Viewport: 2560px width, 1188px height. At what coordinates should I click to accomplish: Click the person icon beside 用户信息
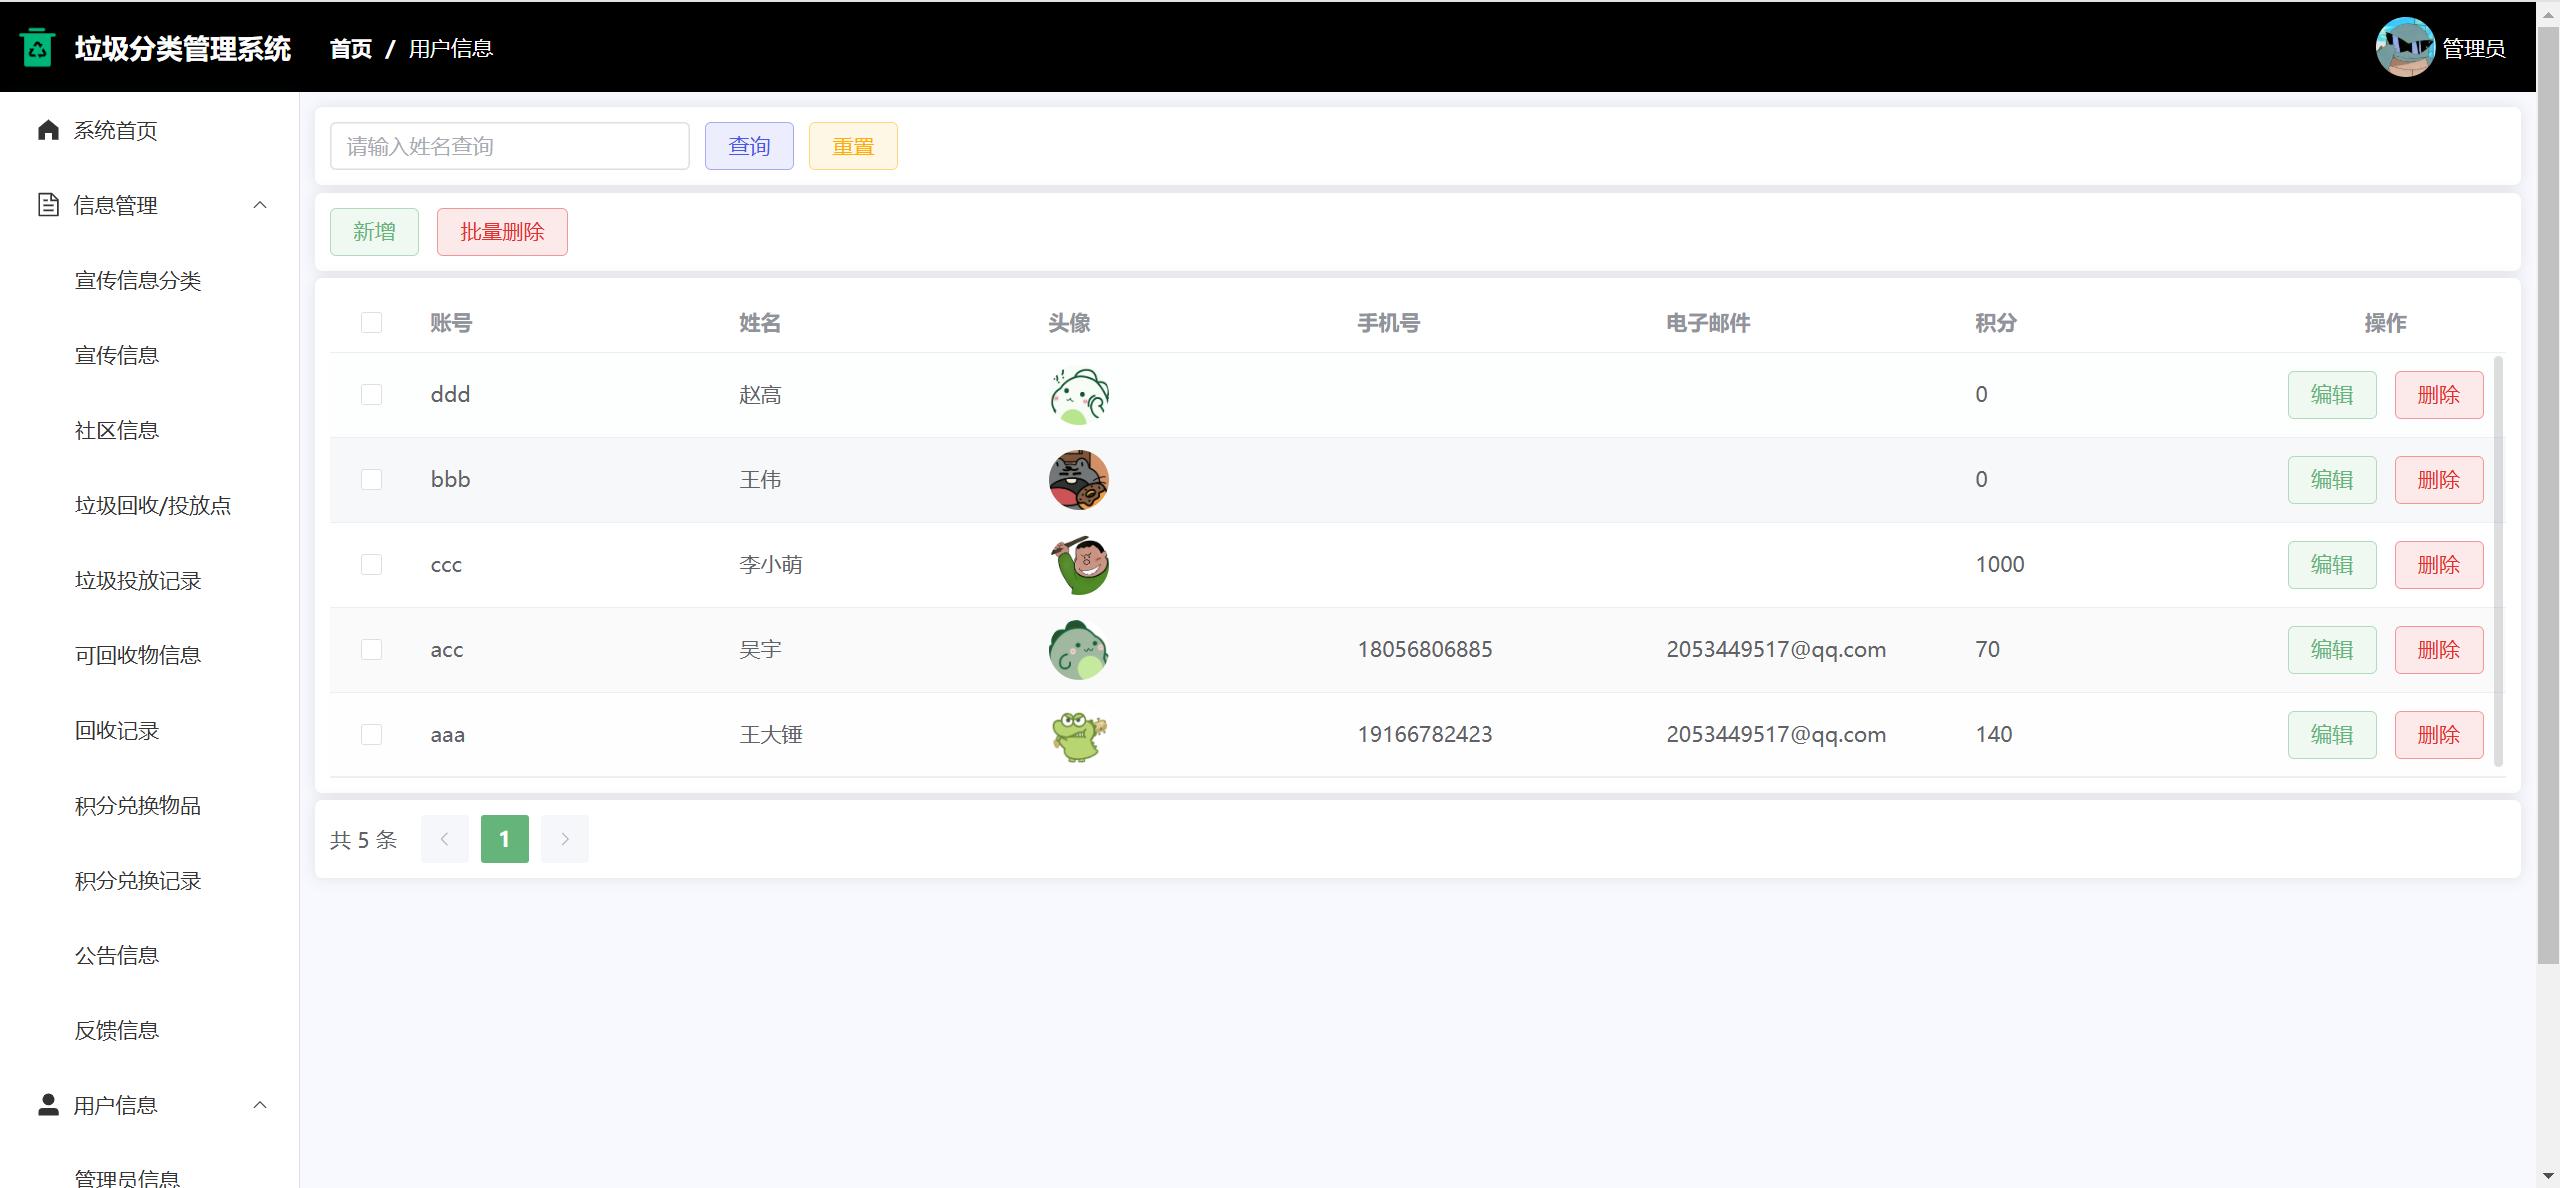coord(48,1104)
